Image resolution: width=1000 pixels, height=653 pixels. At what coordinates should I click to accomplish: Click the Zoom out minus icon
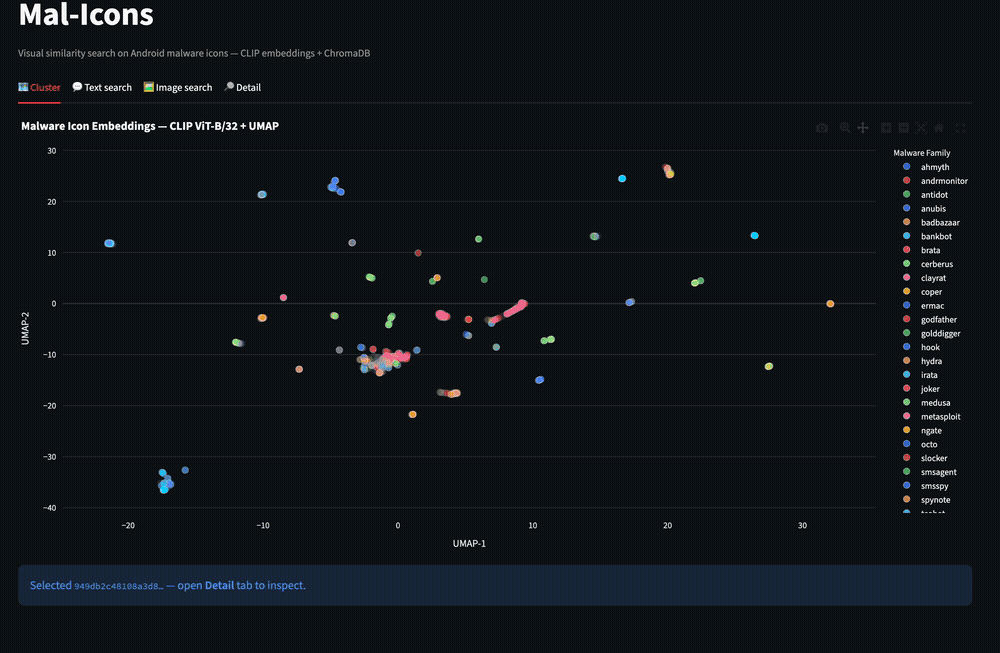tap(904, 128)
